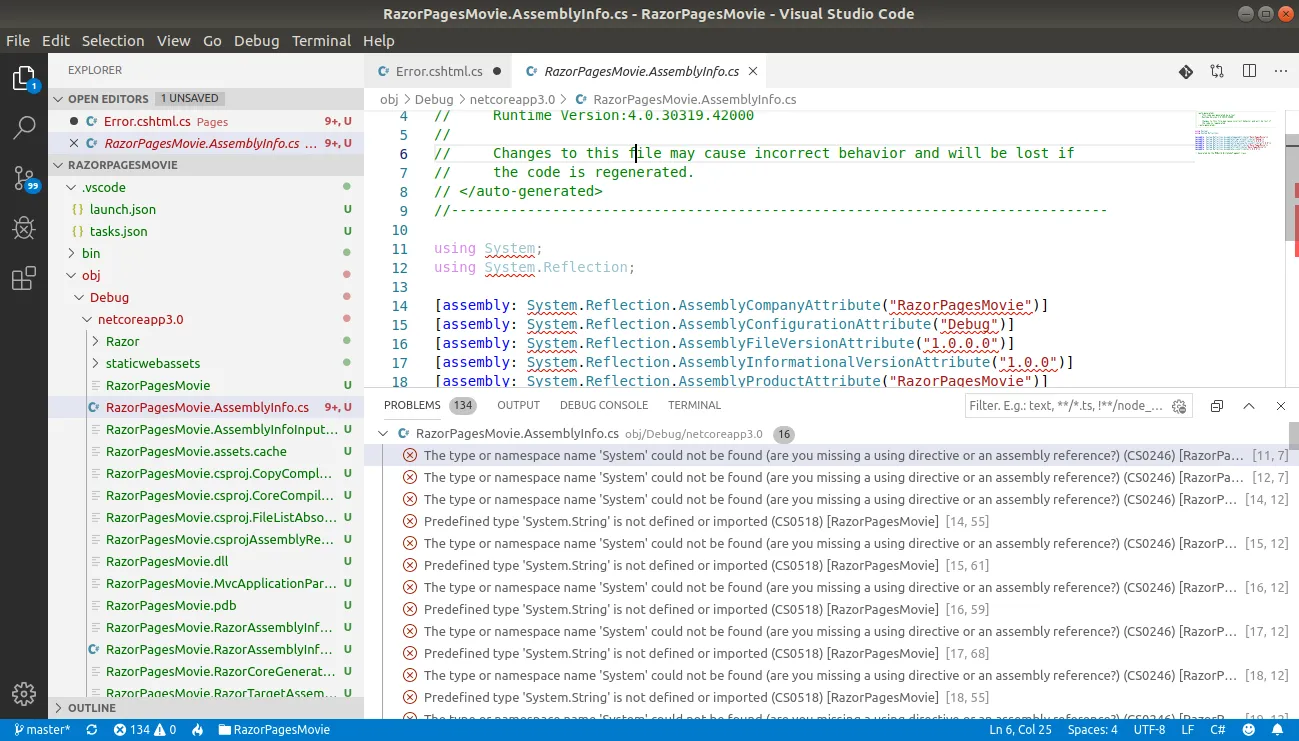This screenshot has width=1299, height=741.
Task: Open the Source Control view
Action: pyautogui.click(x=24, y=179)
